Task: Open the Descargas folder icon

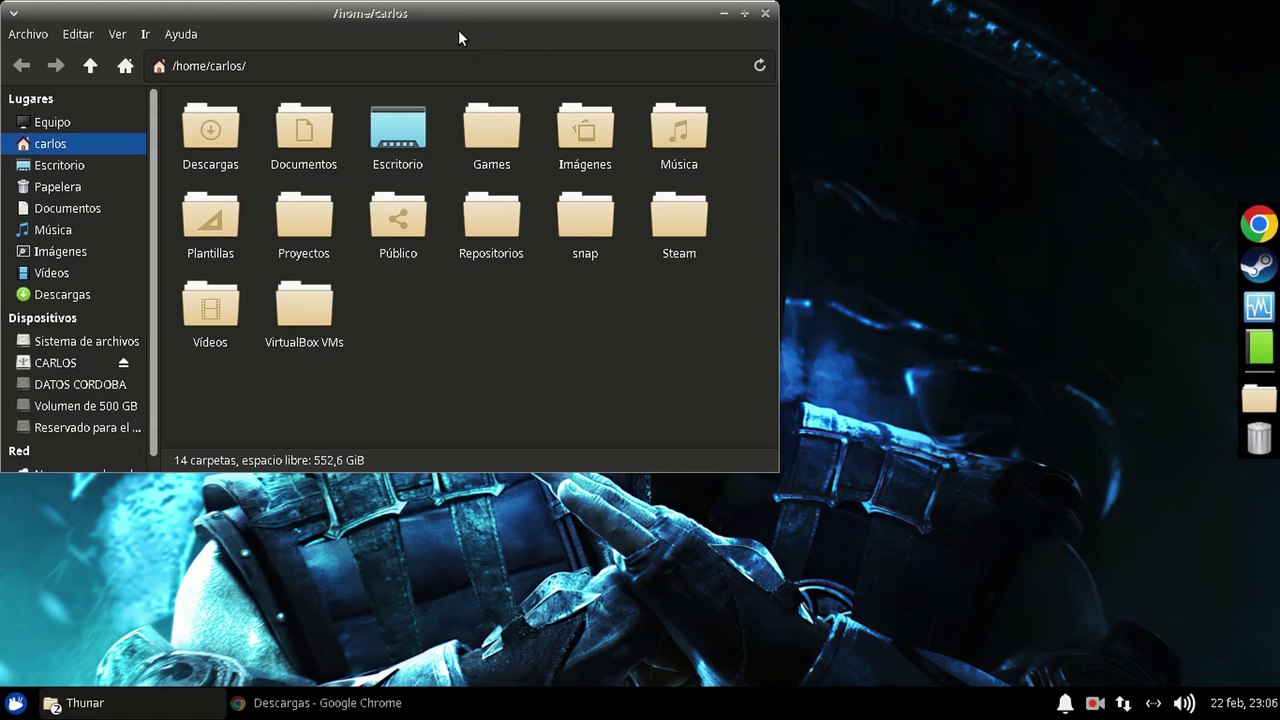Action: (x=210, y=128)
